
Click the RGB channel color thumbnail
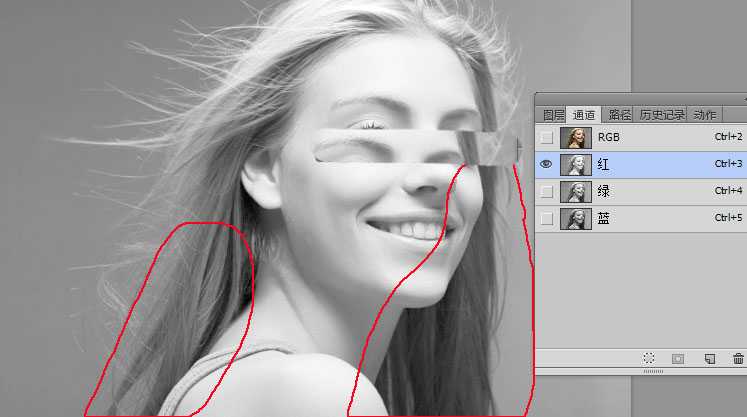[x=574, y=137]
